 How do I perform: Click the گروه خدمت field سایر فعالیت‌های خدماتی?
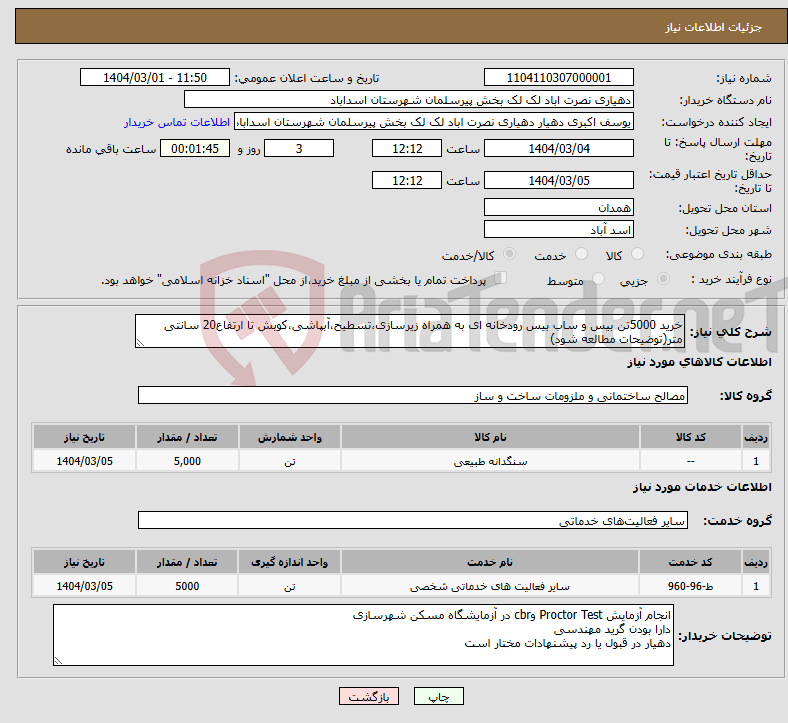point(413,520)
